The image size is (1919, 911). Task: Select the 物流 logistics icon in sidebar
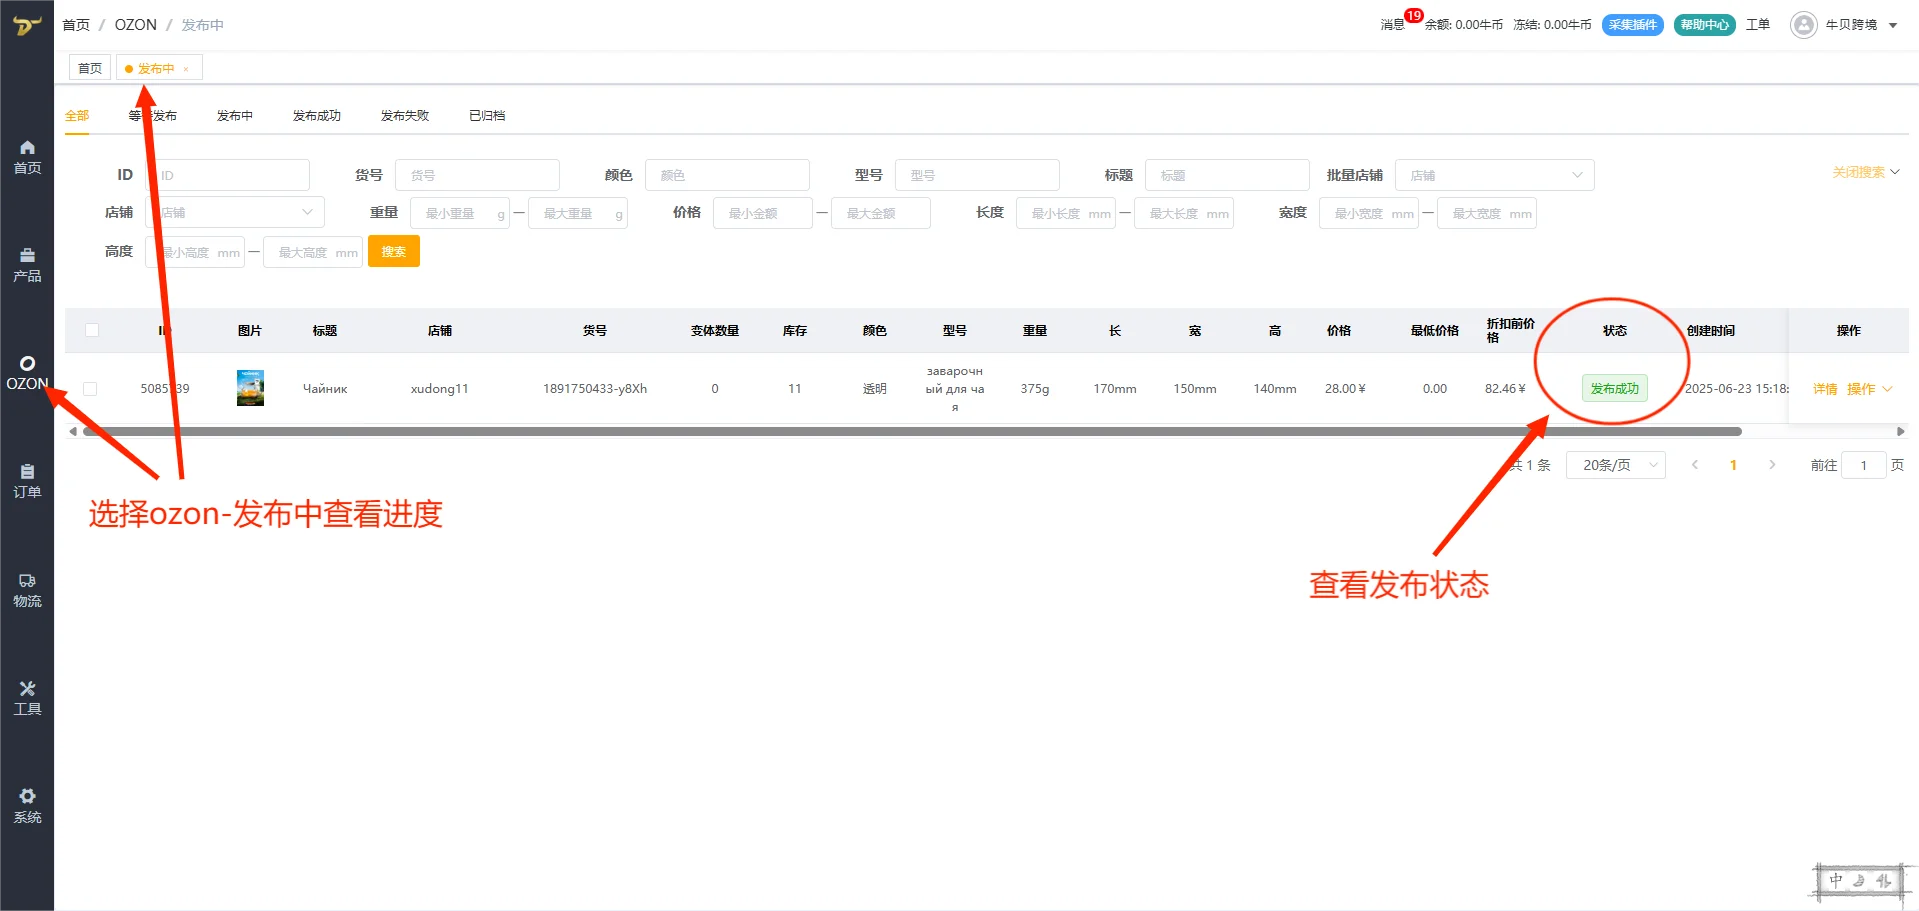tap(26, 590)
